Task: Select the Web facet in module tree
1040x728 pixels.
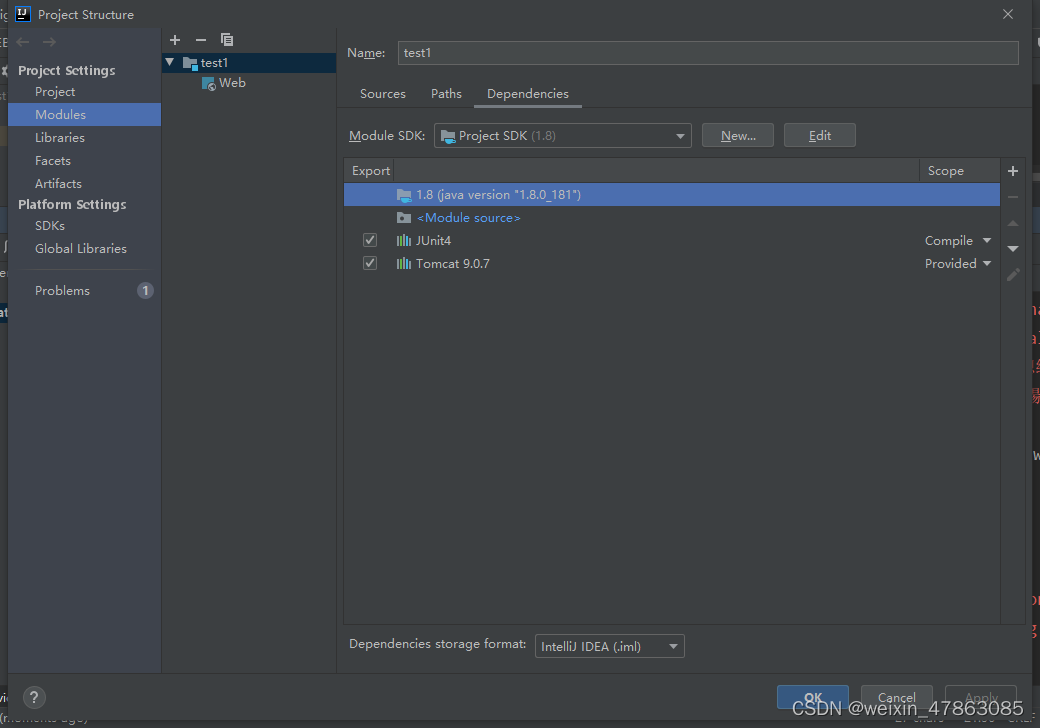Action: pyautogui.click(x=232, y=83)
